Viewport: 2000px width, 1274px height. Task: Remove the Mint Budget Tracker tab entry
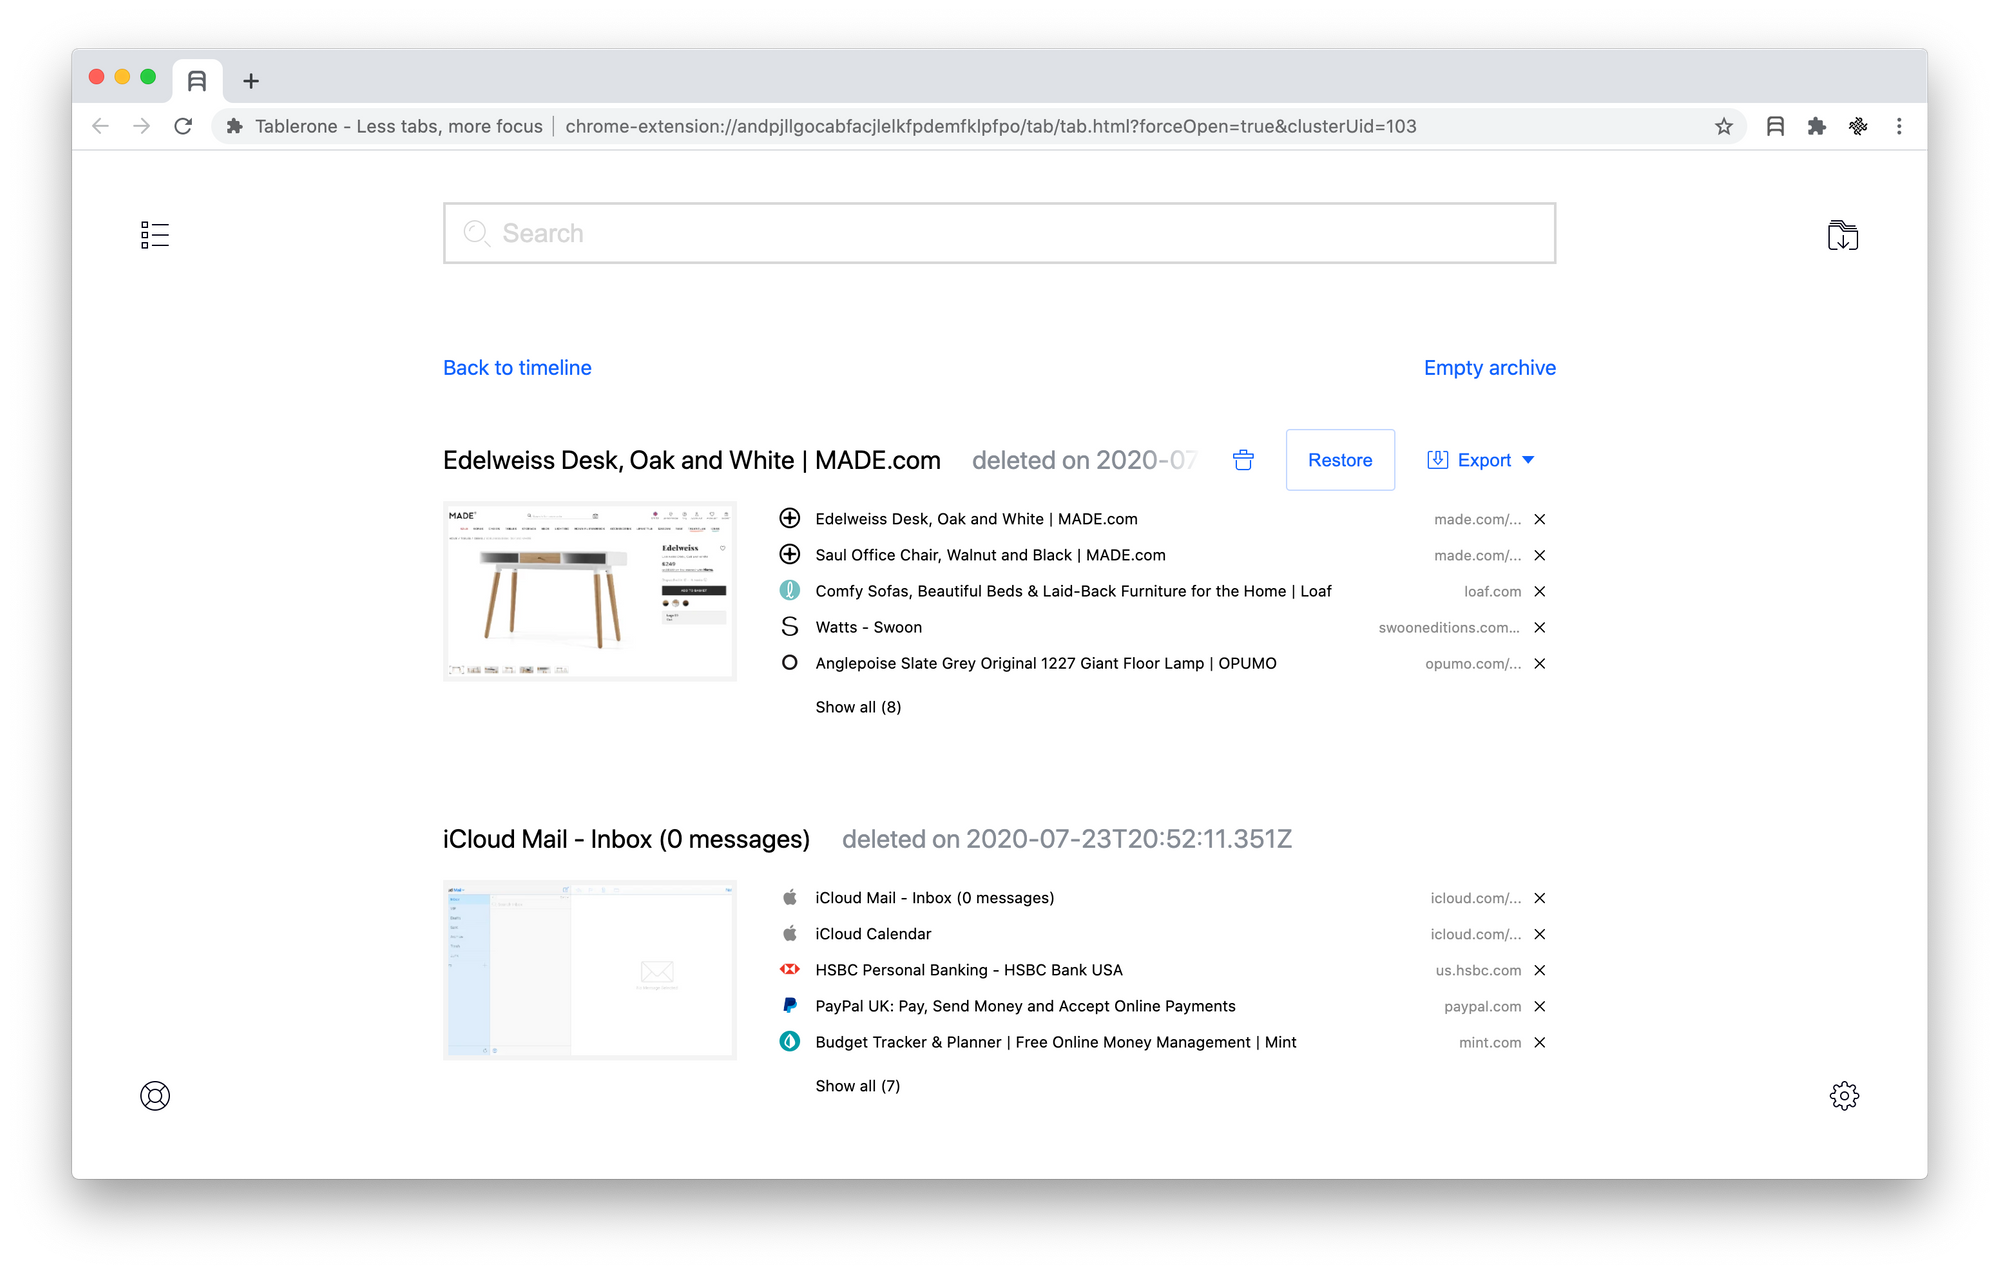(x=1540, y=1042)
